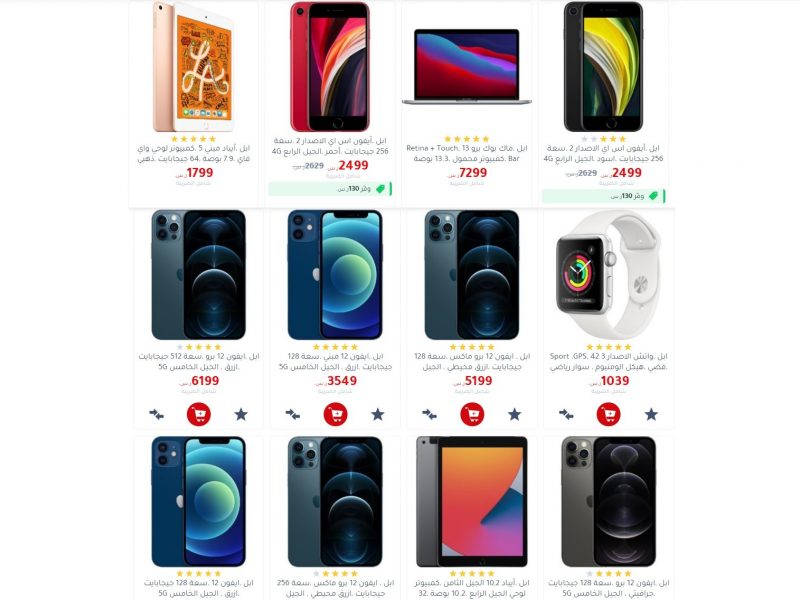Compare the Apple Watch using arrows icon
800x600 pixels.
566,414
